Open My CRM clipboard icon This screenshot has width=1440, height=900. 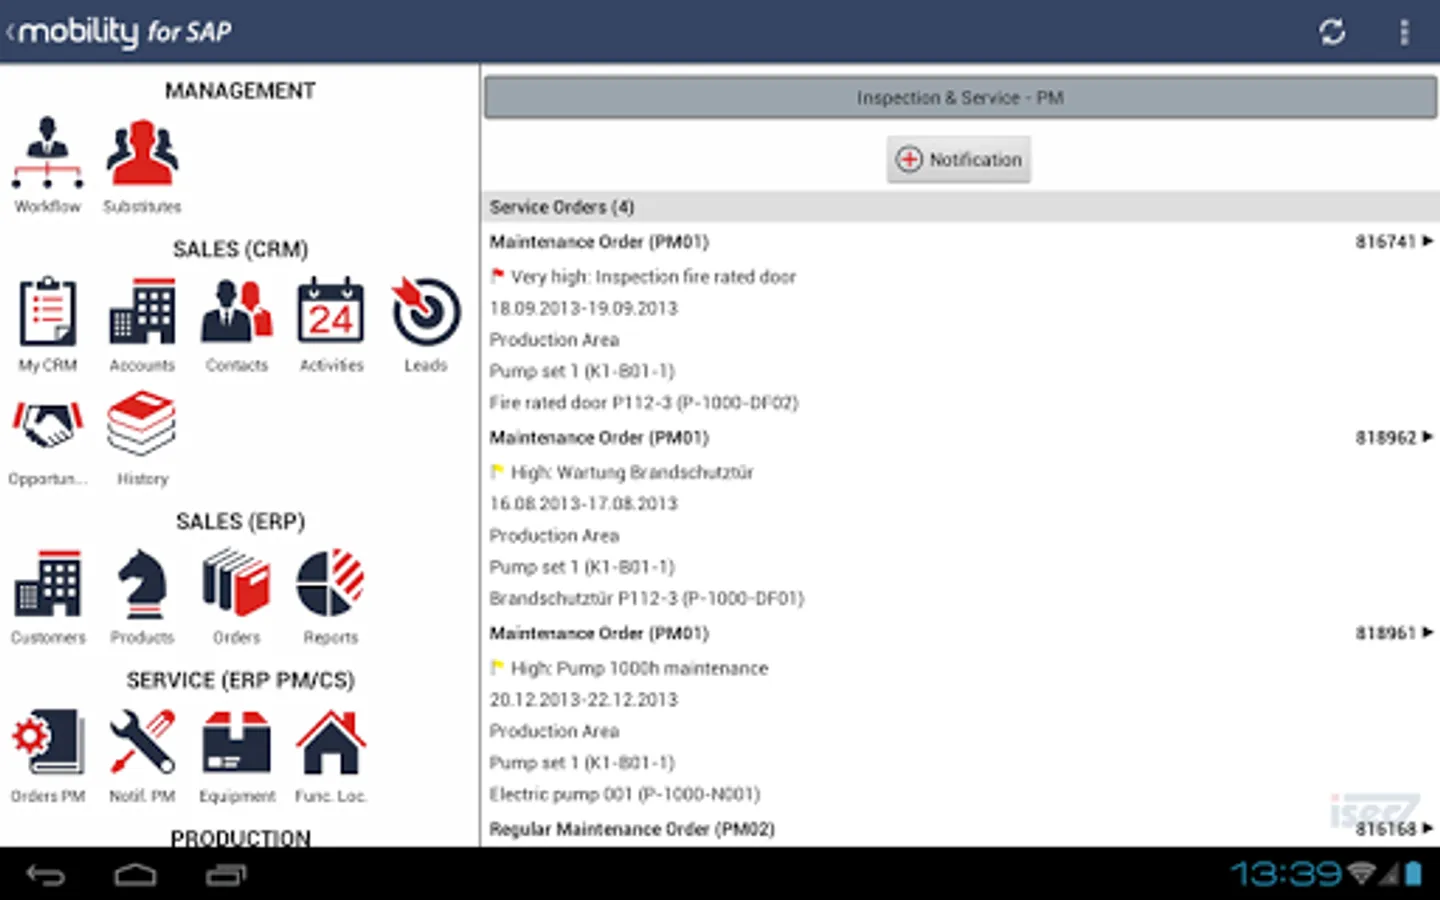coord(47,311)
